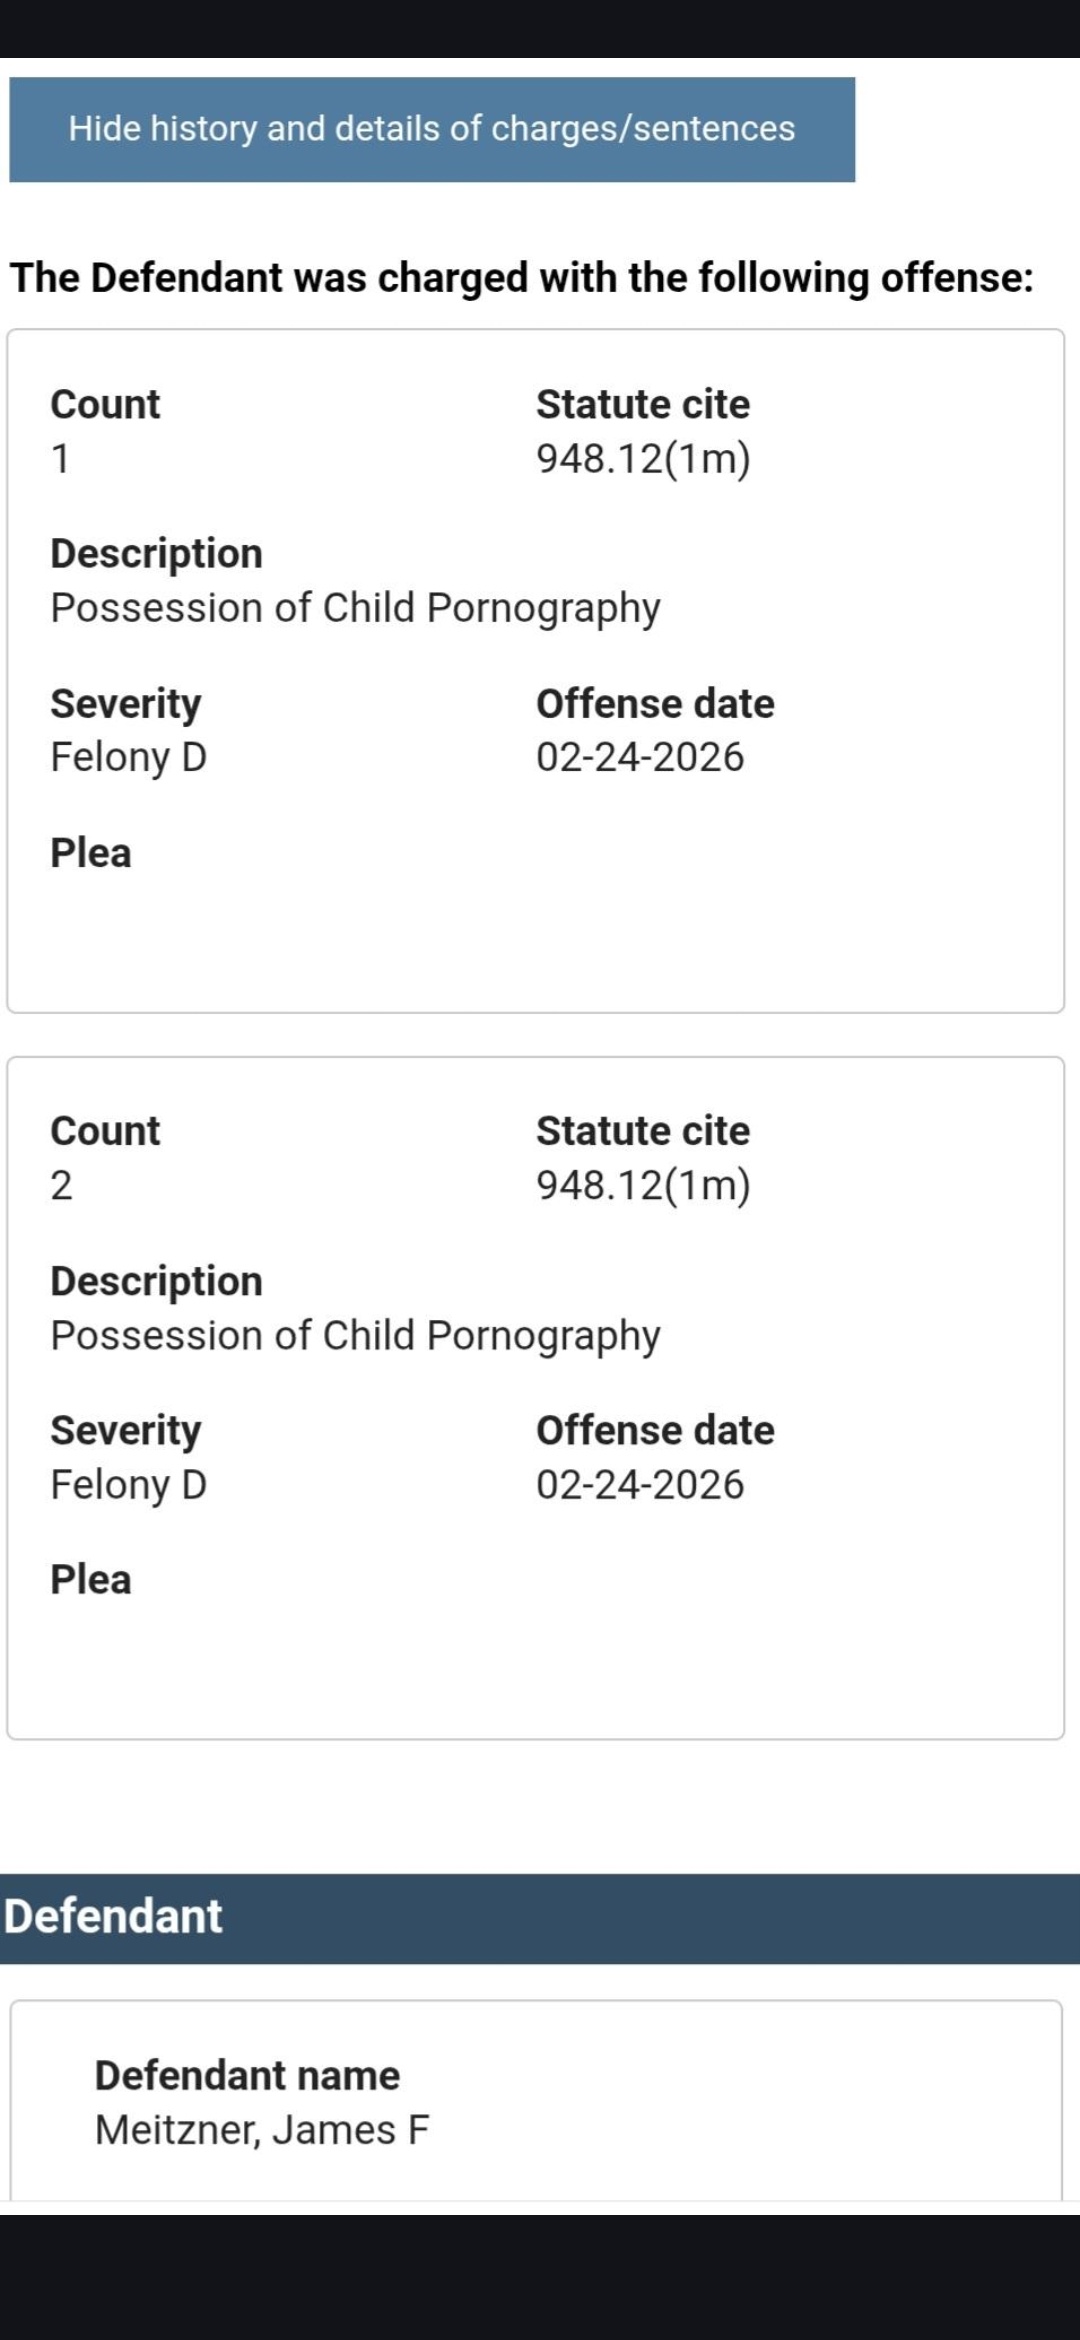The width and height of the screenshot is (1080, 2340).
Task: Click the Count 1 Severity label
Action: 125,703
